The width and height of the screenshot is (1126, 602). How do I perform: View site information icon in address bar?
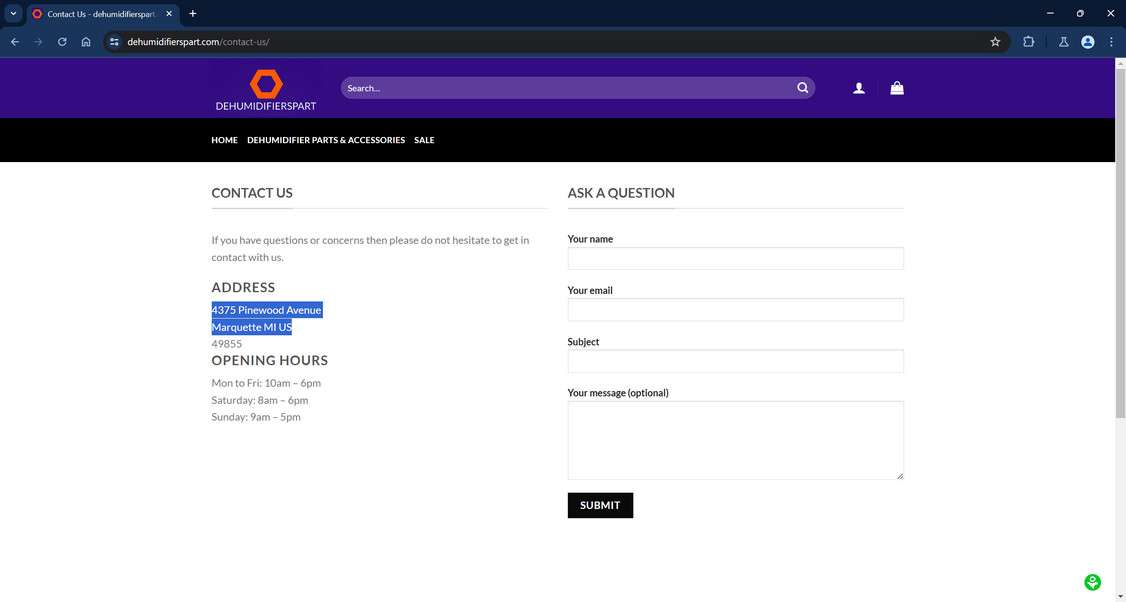click(114, 42)
